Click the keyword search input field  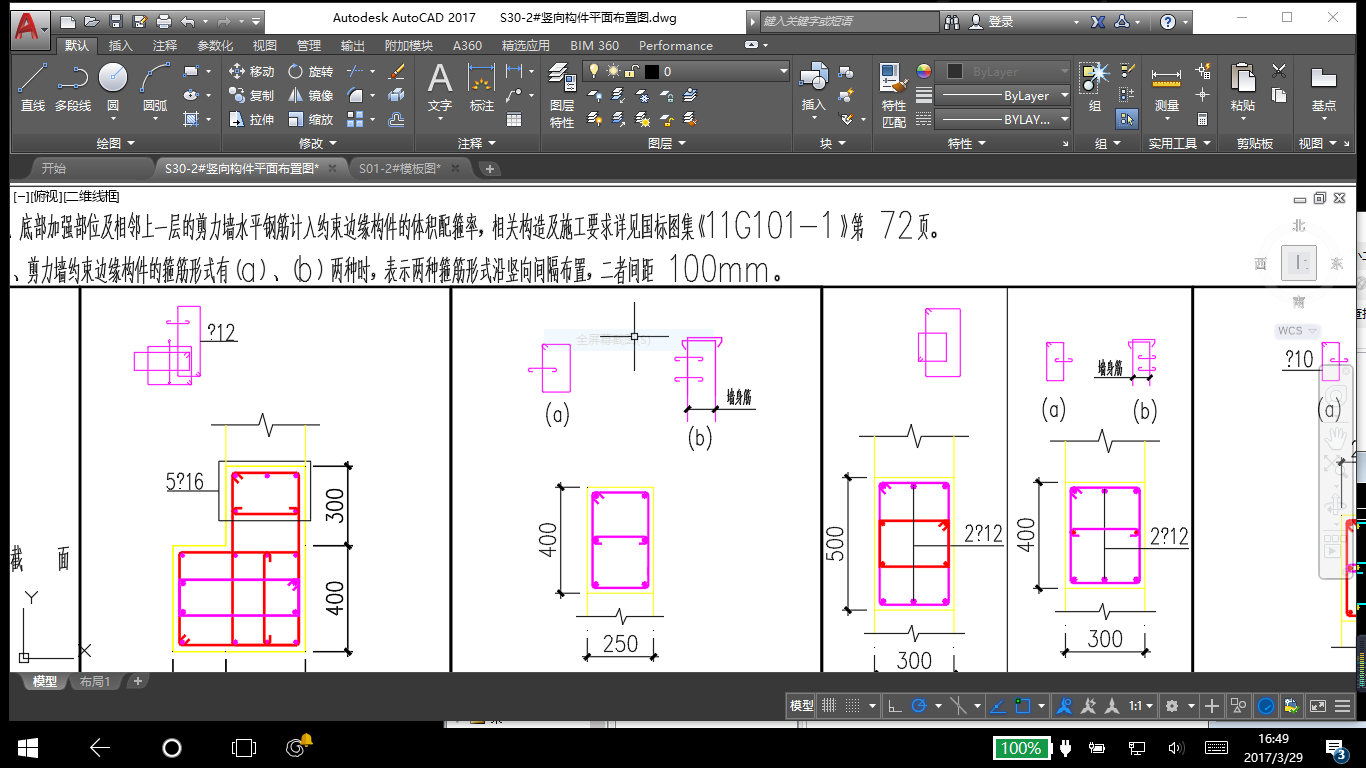[850, 21]
